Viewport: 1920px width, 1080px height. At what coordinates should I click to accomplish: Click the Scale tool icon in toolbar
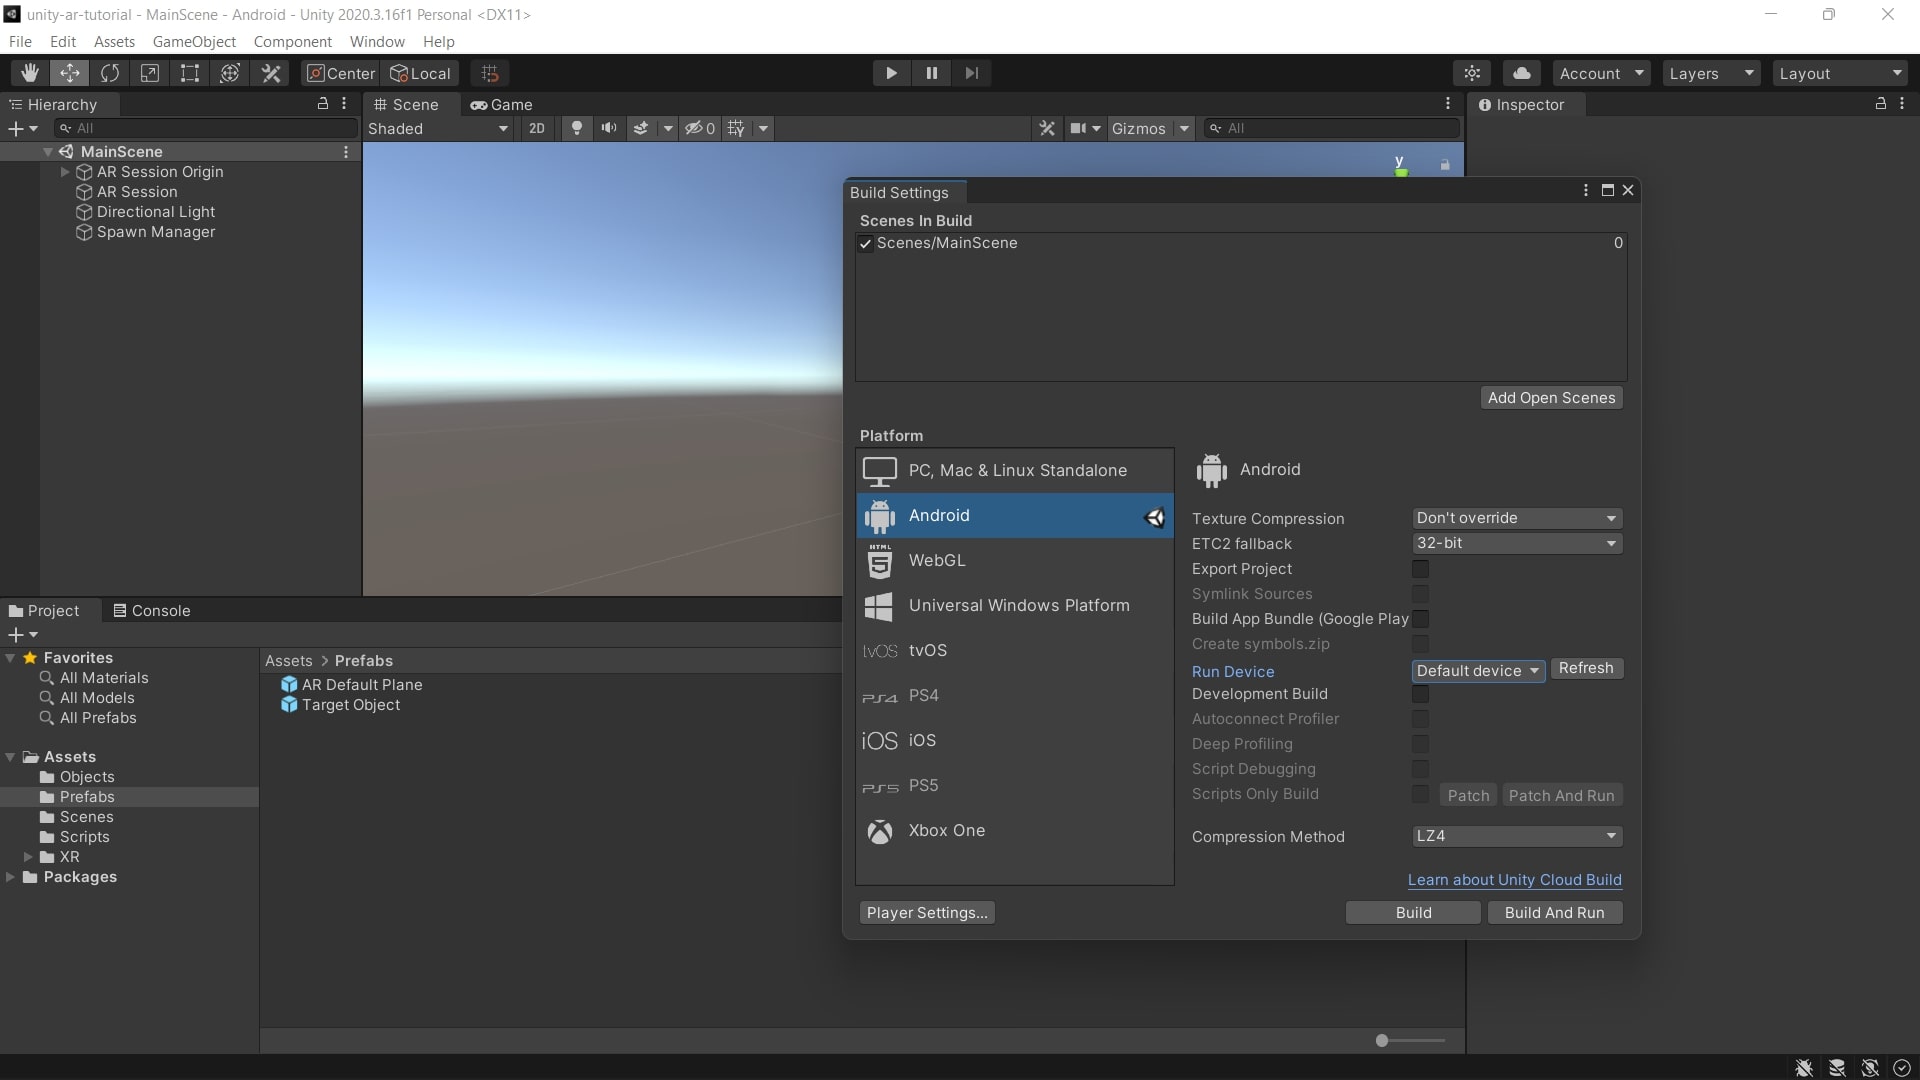pos(149,71)
